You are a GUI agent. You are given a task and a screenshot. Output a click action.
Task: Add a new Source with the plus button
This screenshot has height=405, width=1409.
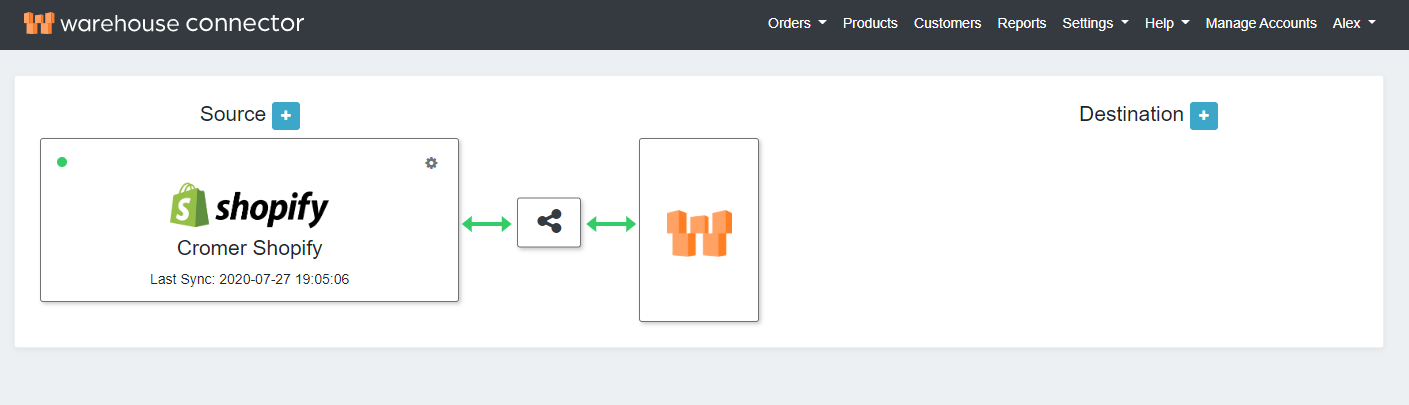pyautogui.click(x=286, y=116)
